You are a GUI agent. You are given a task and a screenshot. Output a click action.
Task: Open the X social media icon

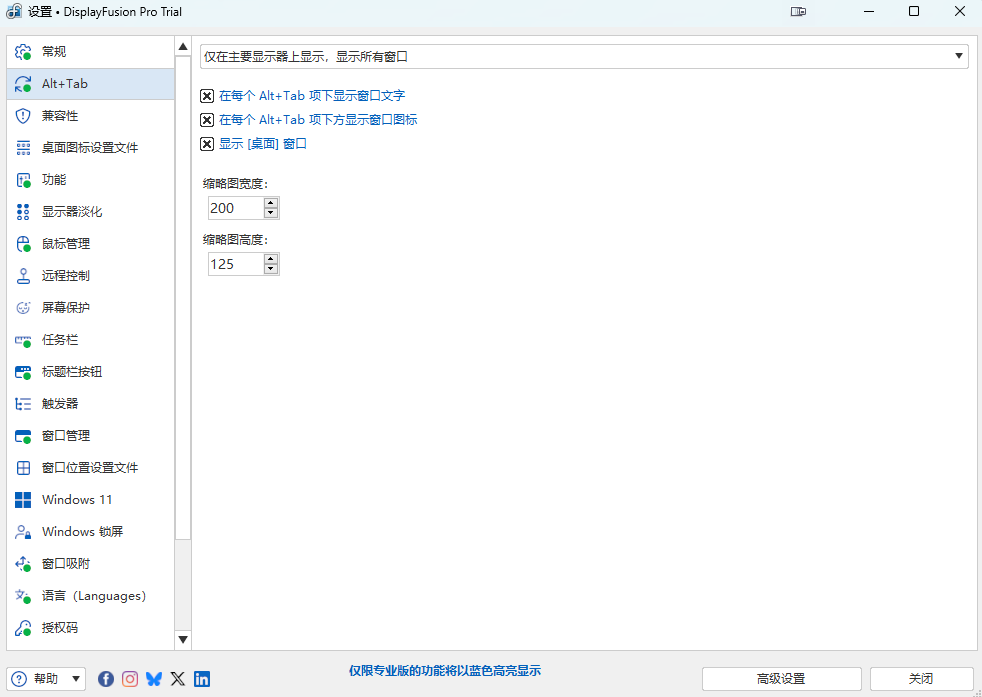coord(178,679)
